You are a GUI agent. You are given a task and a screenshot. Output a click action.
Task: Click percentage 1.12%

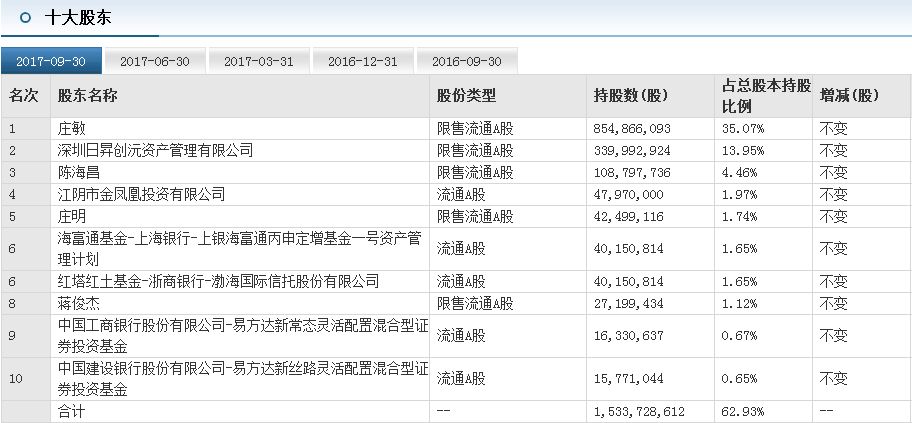pyautogui.click(x=739, y=304)
